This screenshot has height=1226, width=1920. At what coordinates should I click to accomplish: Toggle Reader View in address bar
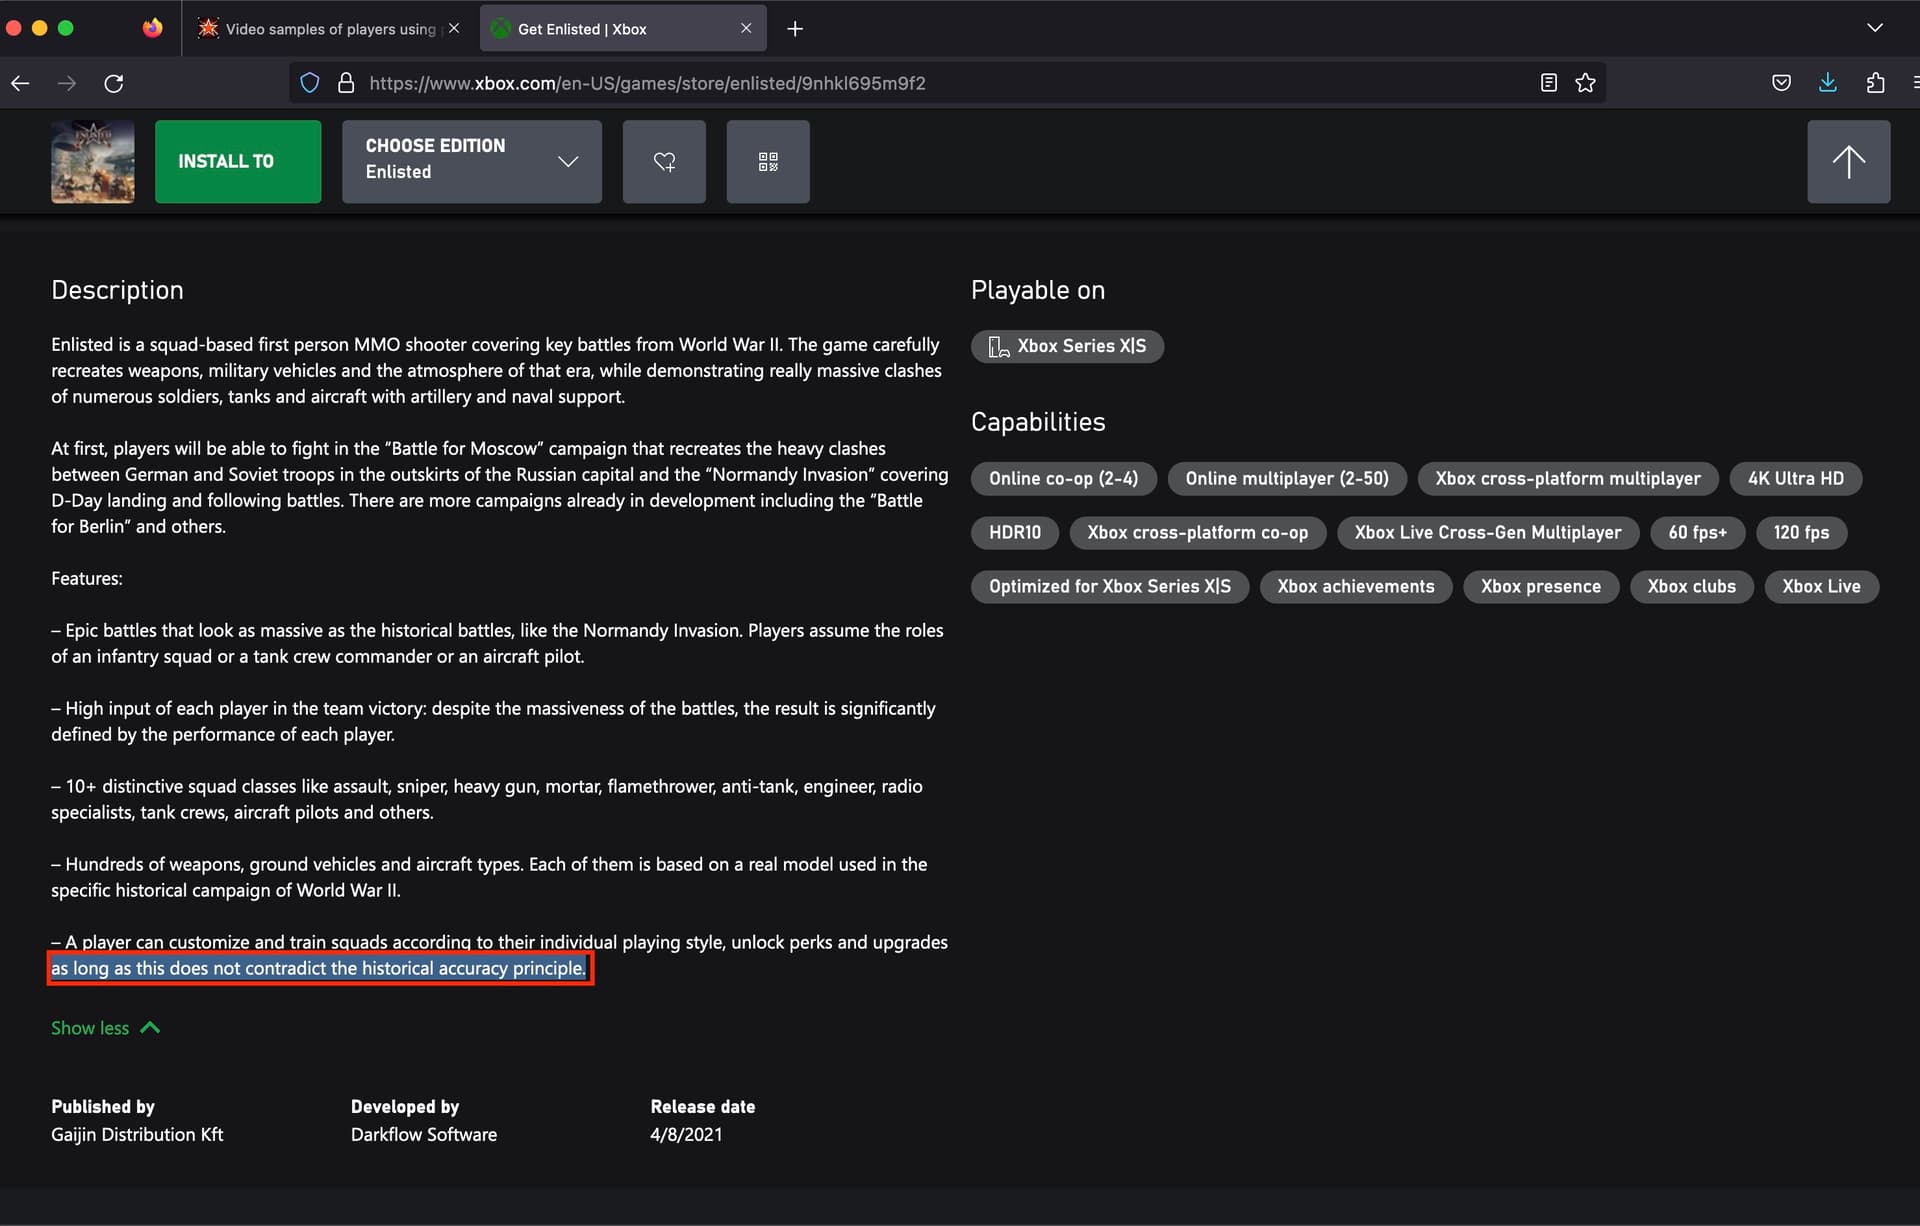click(x=1549, y=83)
